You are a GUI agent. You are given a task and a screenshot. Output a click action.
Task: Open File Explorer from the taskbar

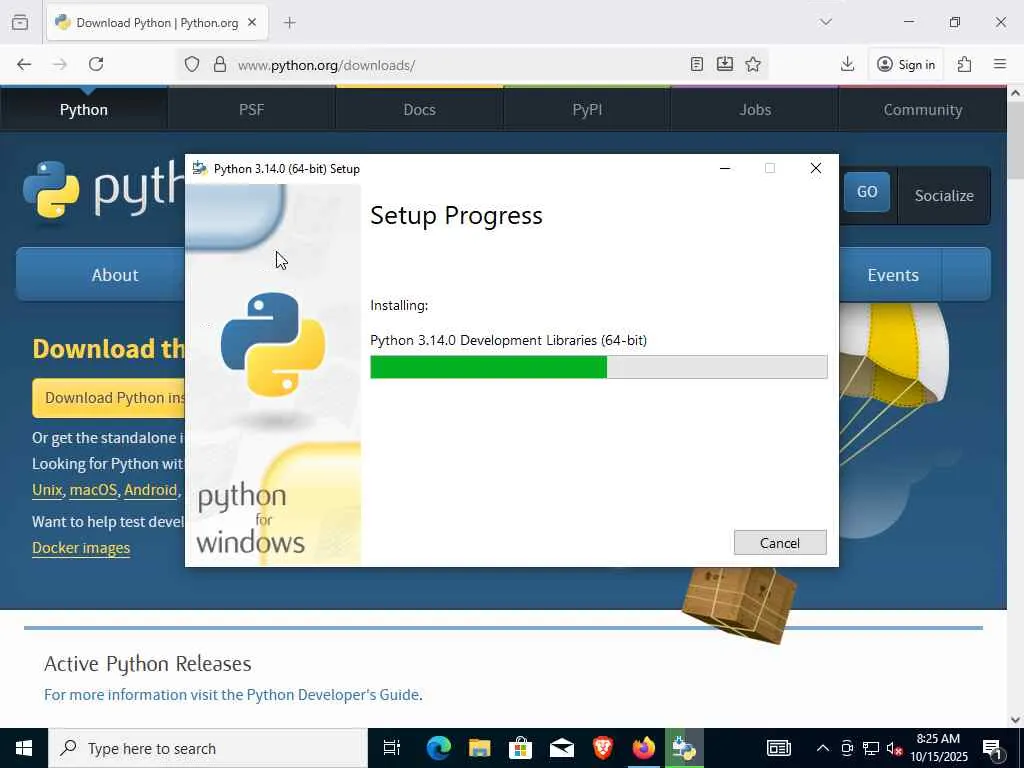tap(479, 748)
